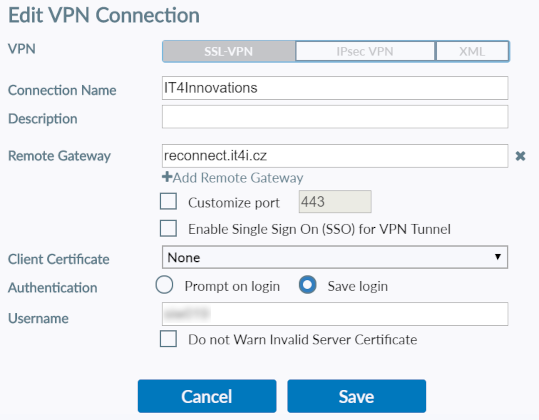
Task: Switch to the IPsec VPN tab
Action: click(x=365, y=52)
